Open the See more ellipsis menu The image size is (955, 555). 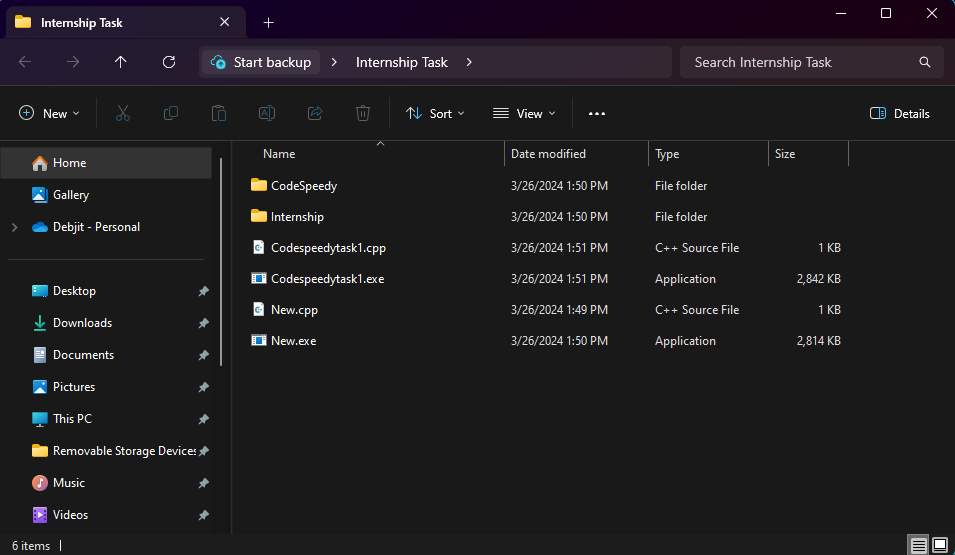tap(596, 113)
